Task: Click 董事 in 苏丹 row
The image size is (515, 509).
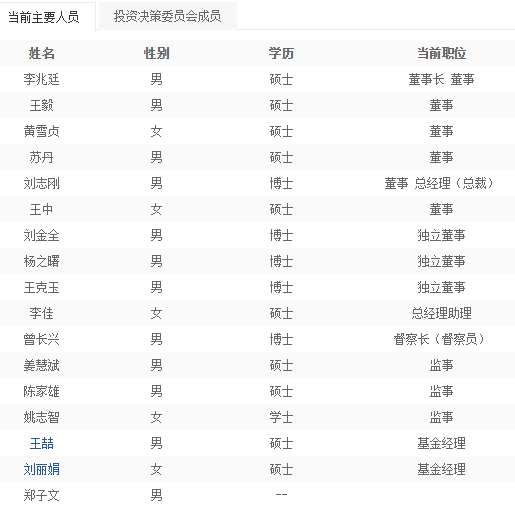Action: [442, 157]
